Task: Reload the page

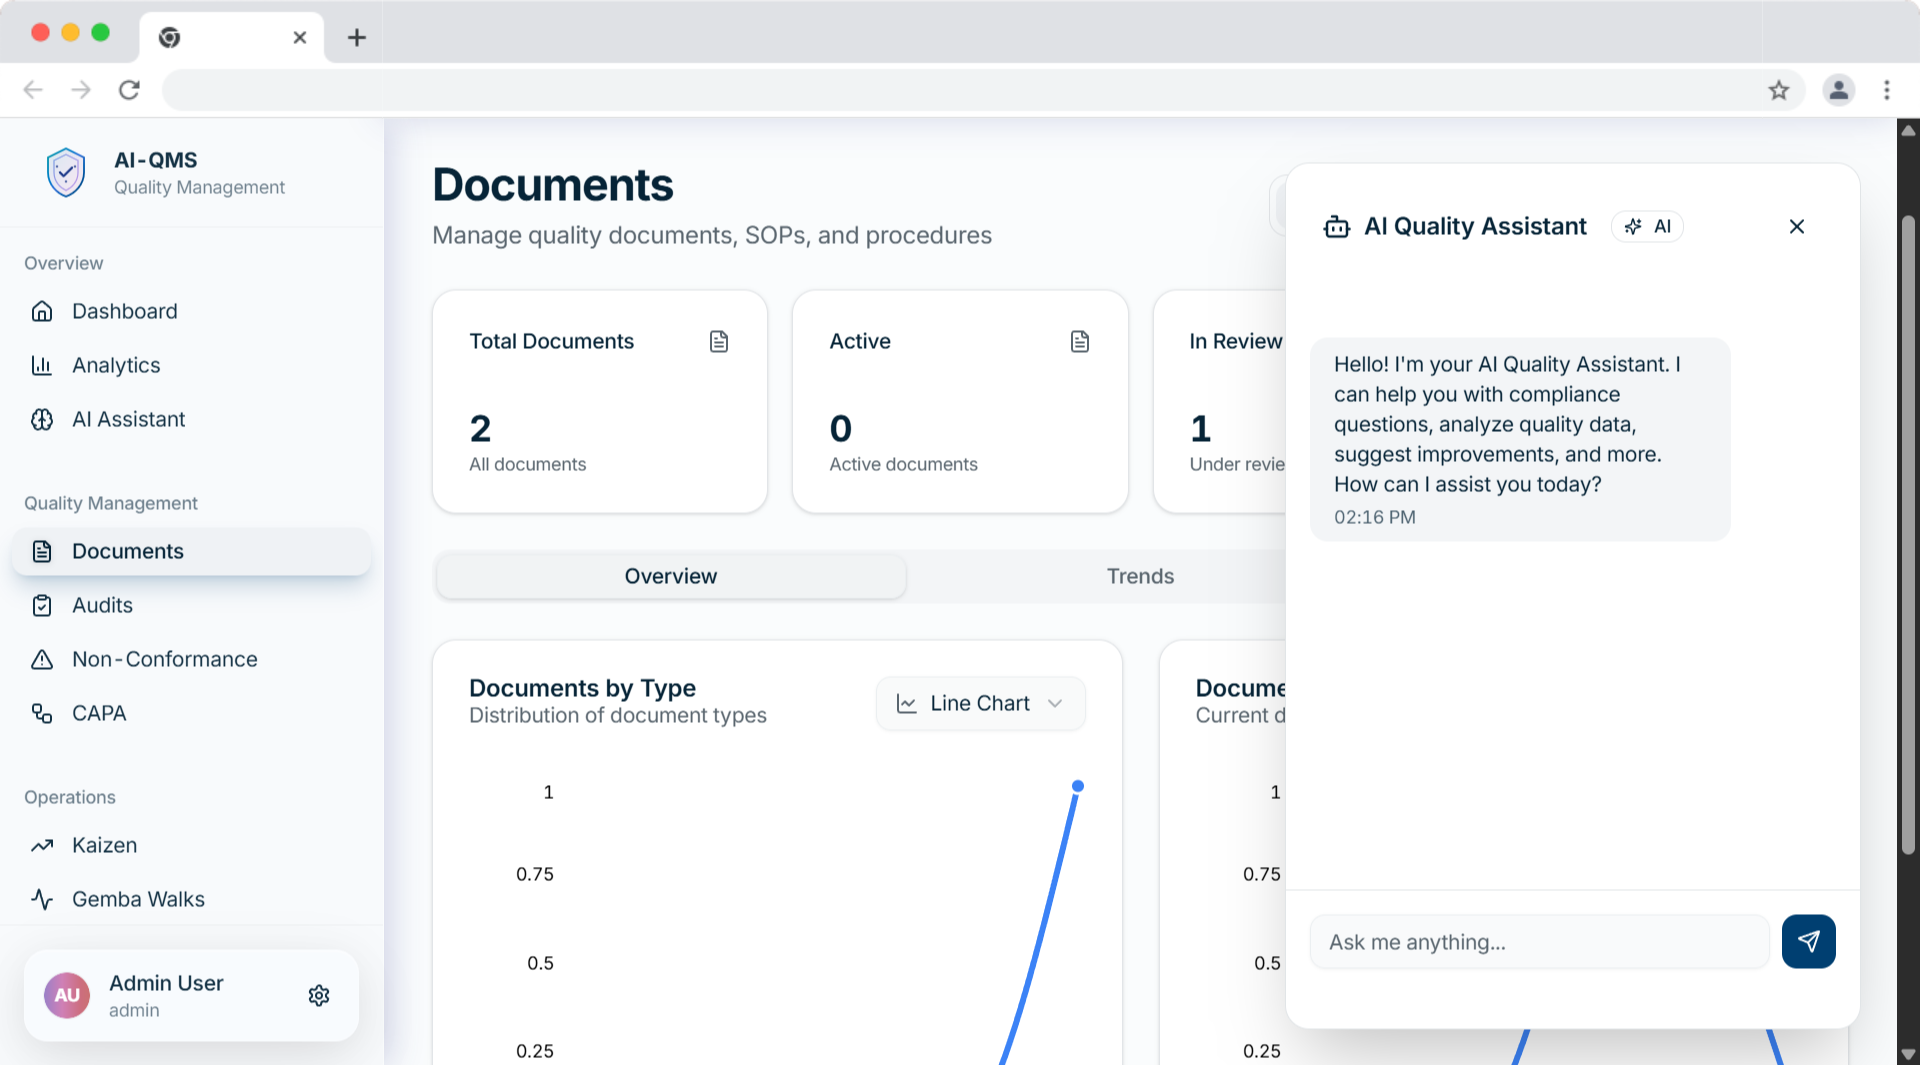Action: [x=129, y=90]
